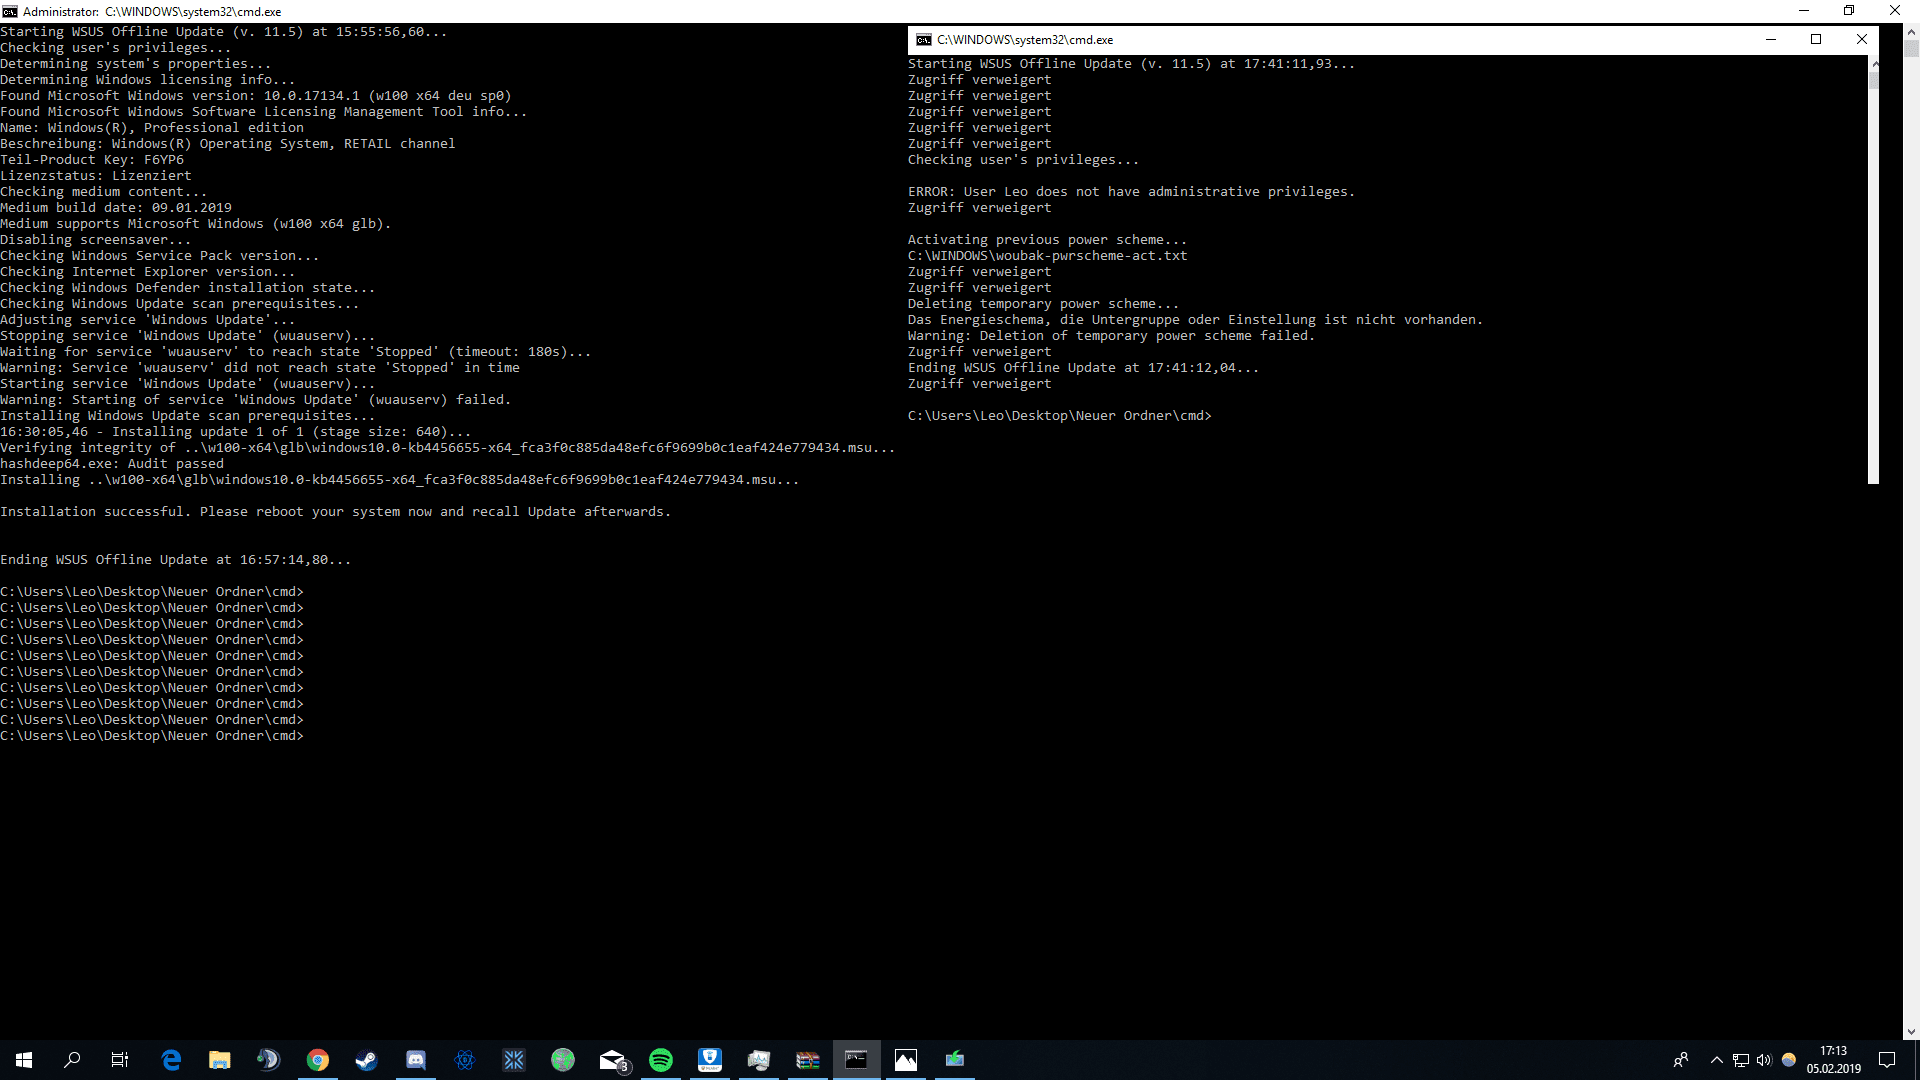Click scrollbar up arrow in Administrator window
The height and width of the screenshot is (1080, 1920).
pos(1911,31)
